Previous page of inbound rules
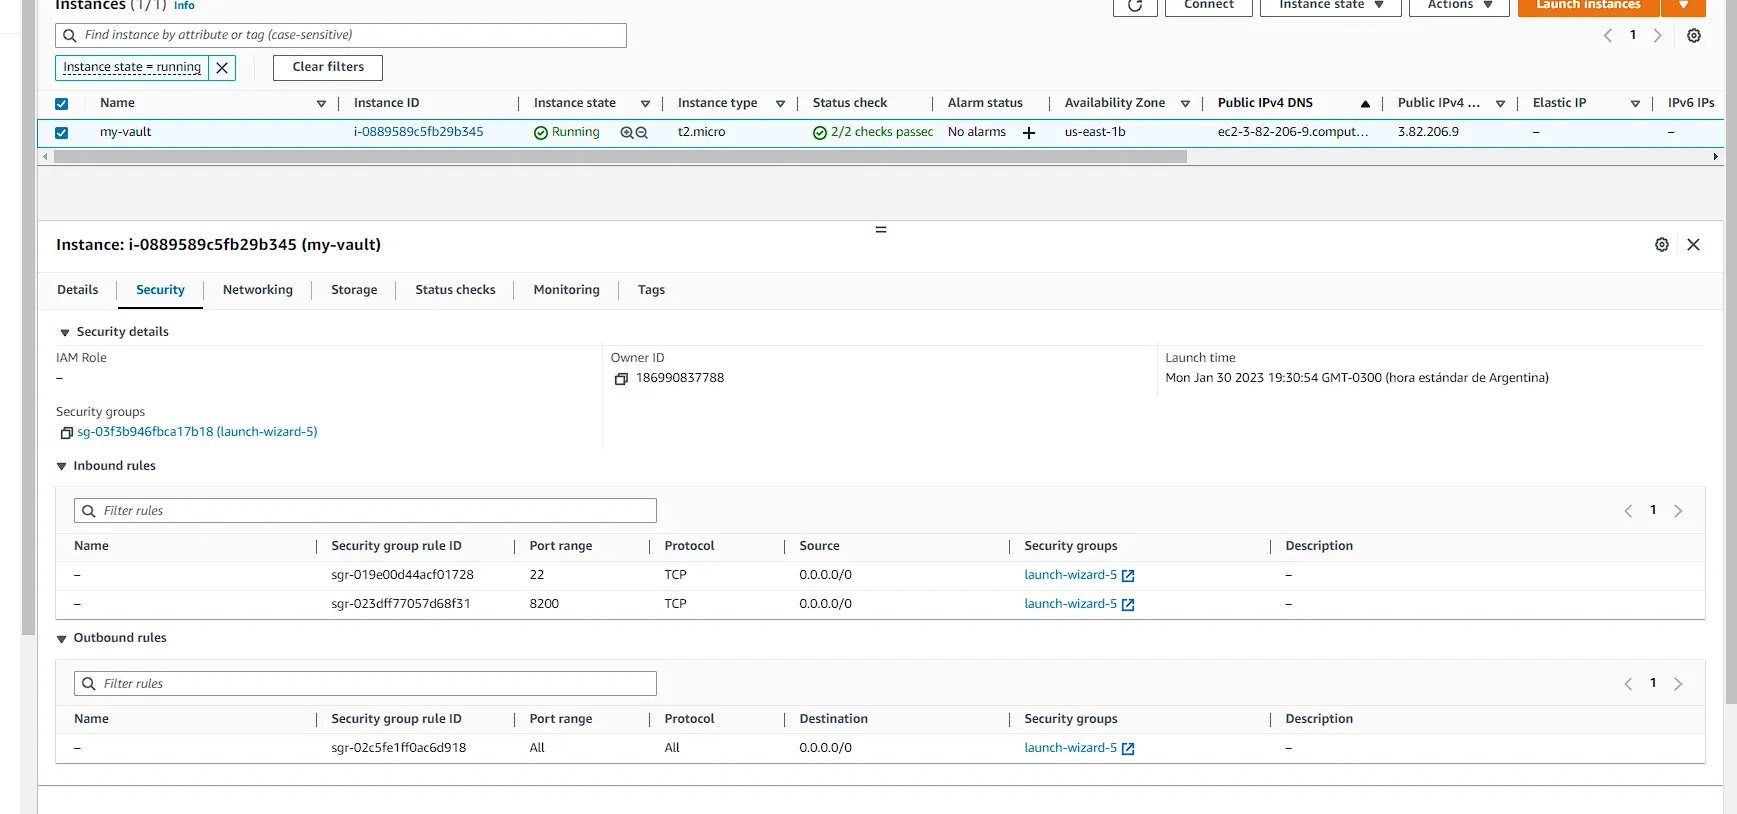 tap(1628, 511)
